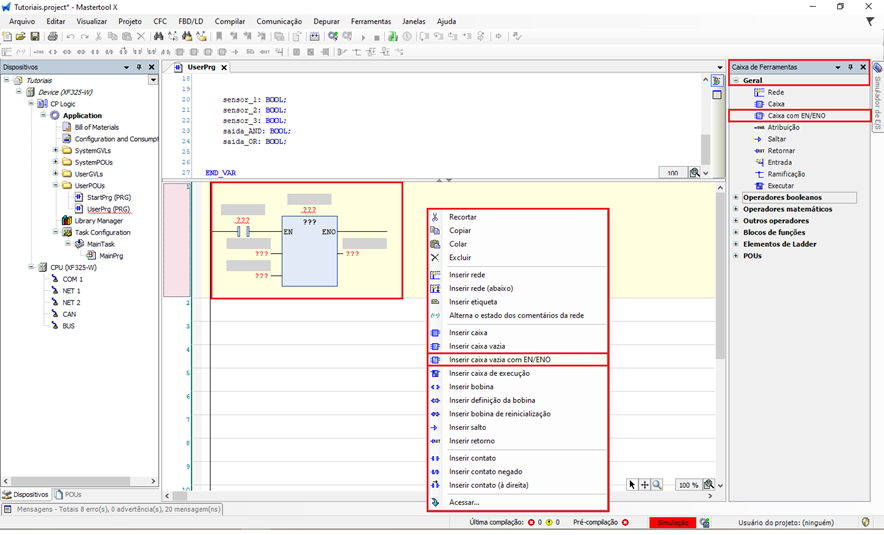Select the Atribuição element in the toolbox
Viewport: 884px width, 535px height.
[783, 128]
